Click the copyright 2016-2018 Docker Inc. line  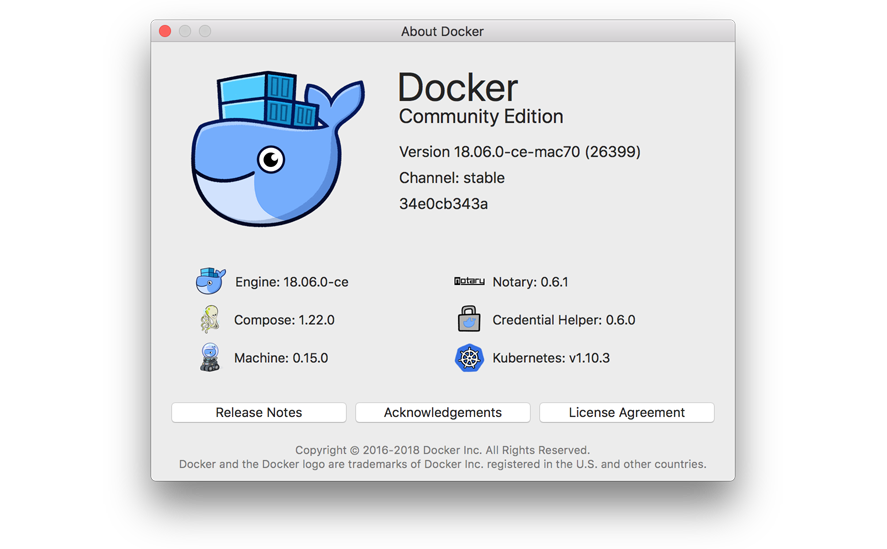pos(442,450)
